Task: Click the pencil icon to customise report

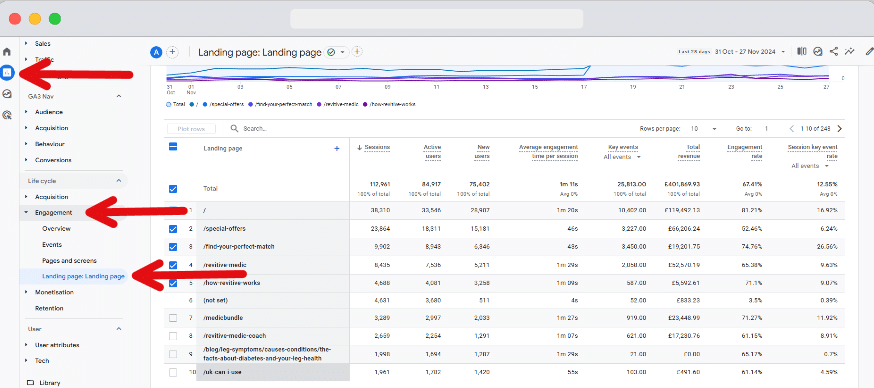Action: tap(869, 51)
